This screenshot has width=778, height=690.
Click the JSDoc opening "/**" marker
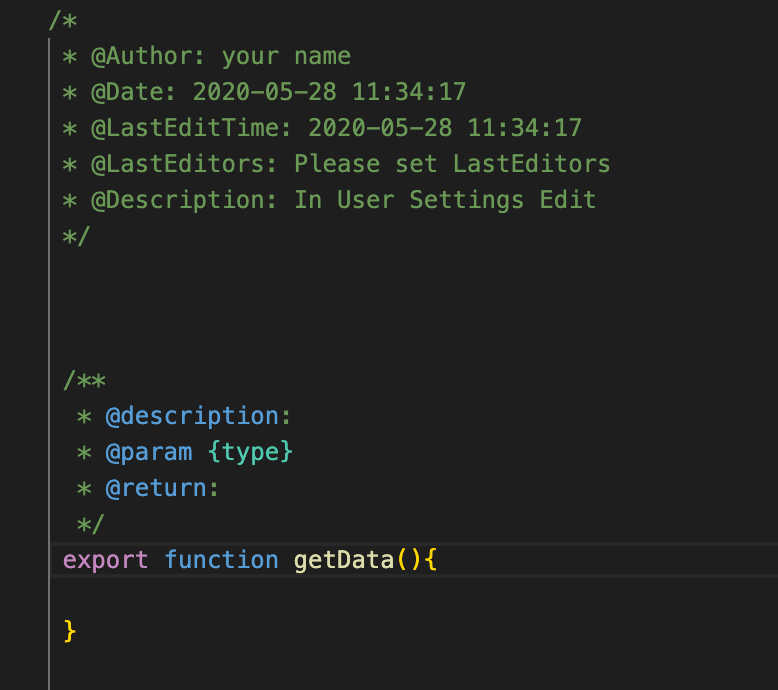coord(84,380)
